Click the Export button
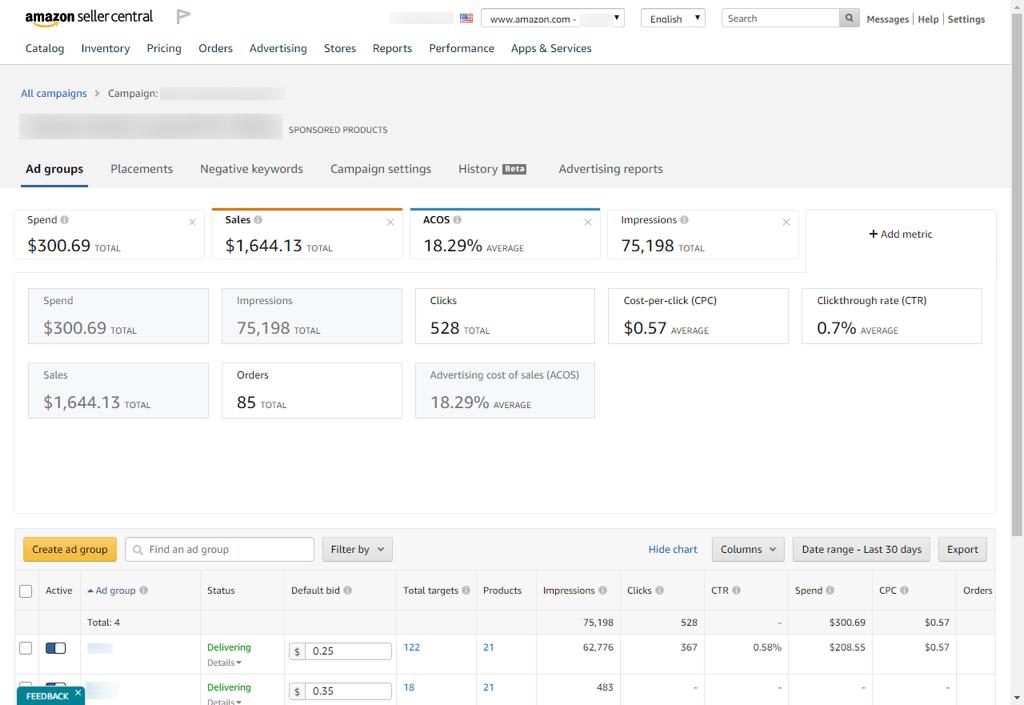 coord(962,550)
